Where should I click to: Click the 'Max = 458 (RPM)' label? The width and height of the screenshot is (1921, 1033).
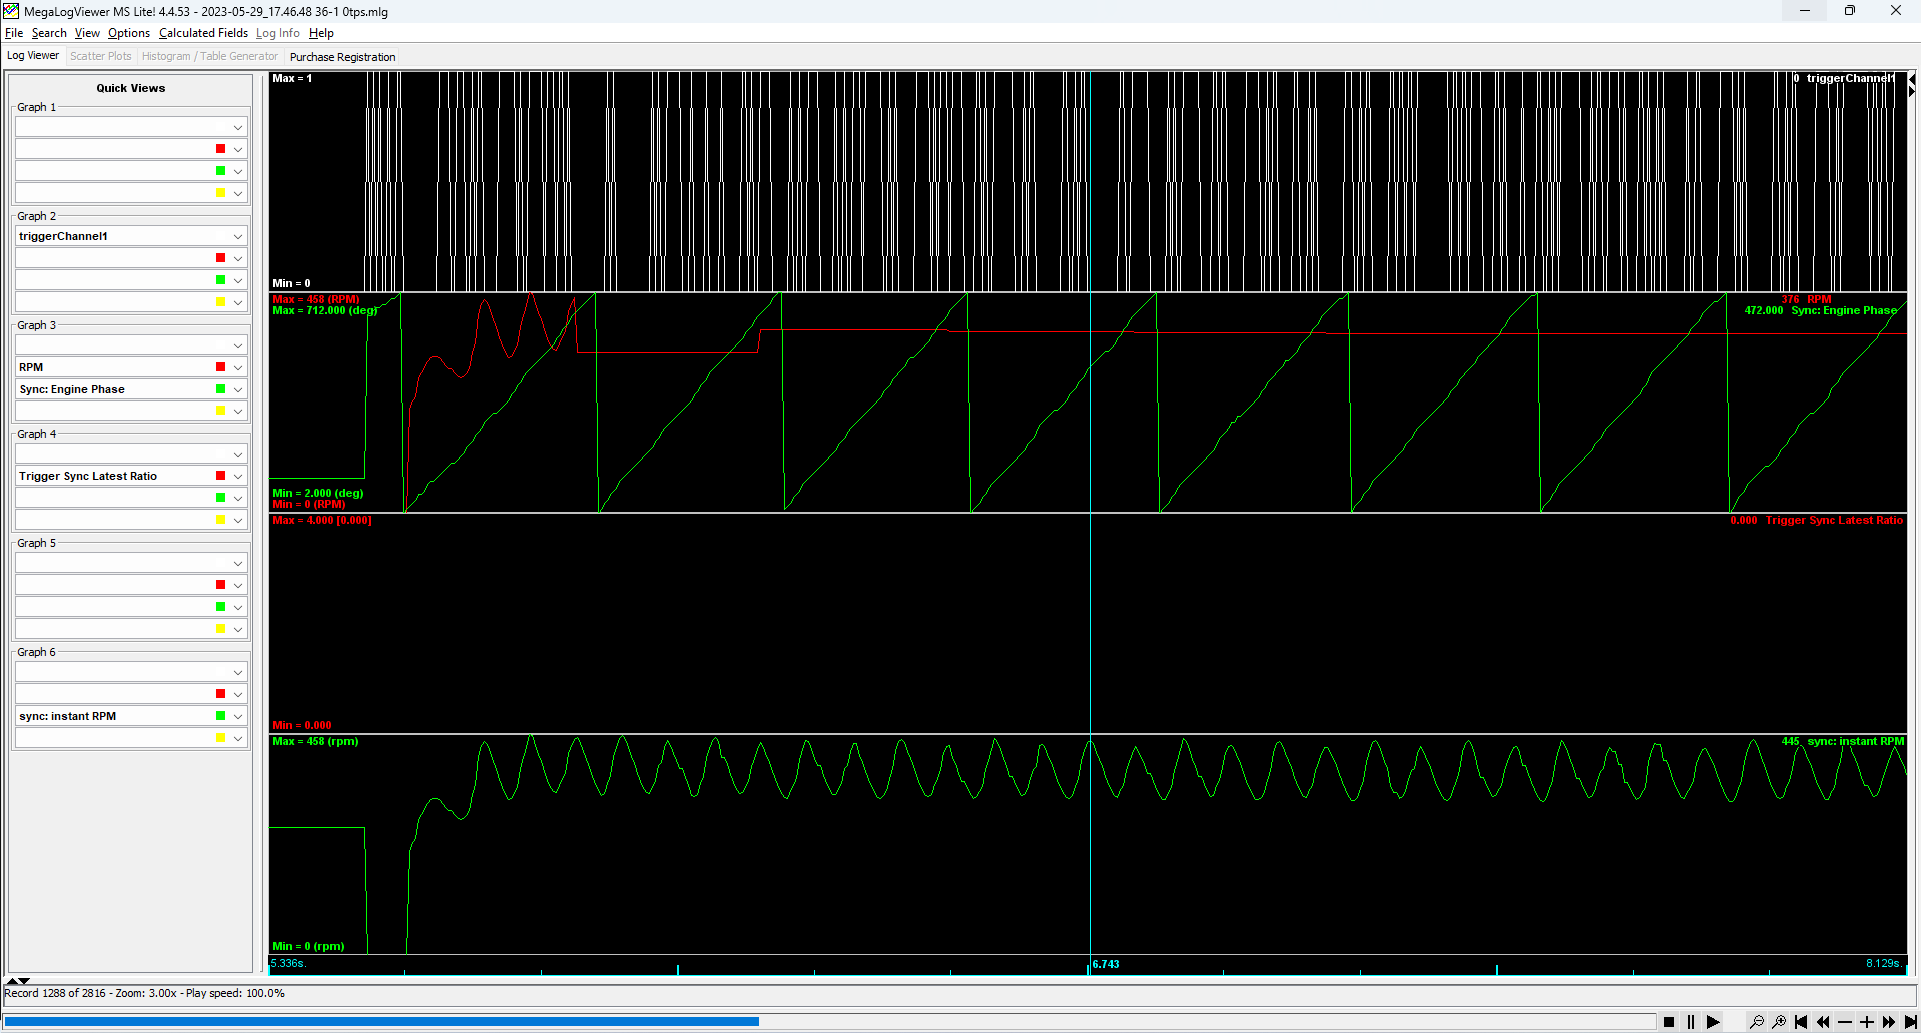click(x=316, y=299)
